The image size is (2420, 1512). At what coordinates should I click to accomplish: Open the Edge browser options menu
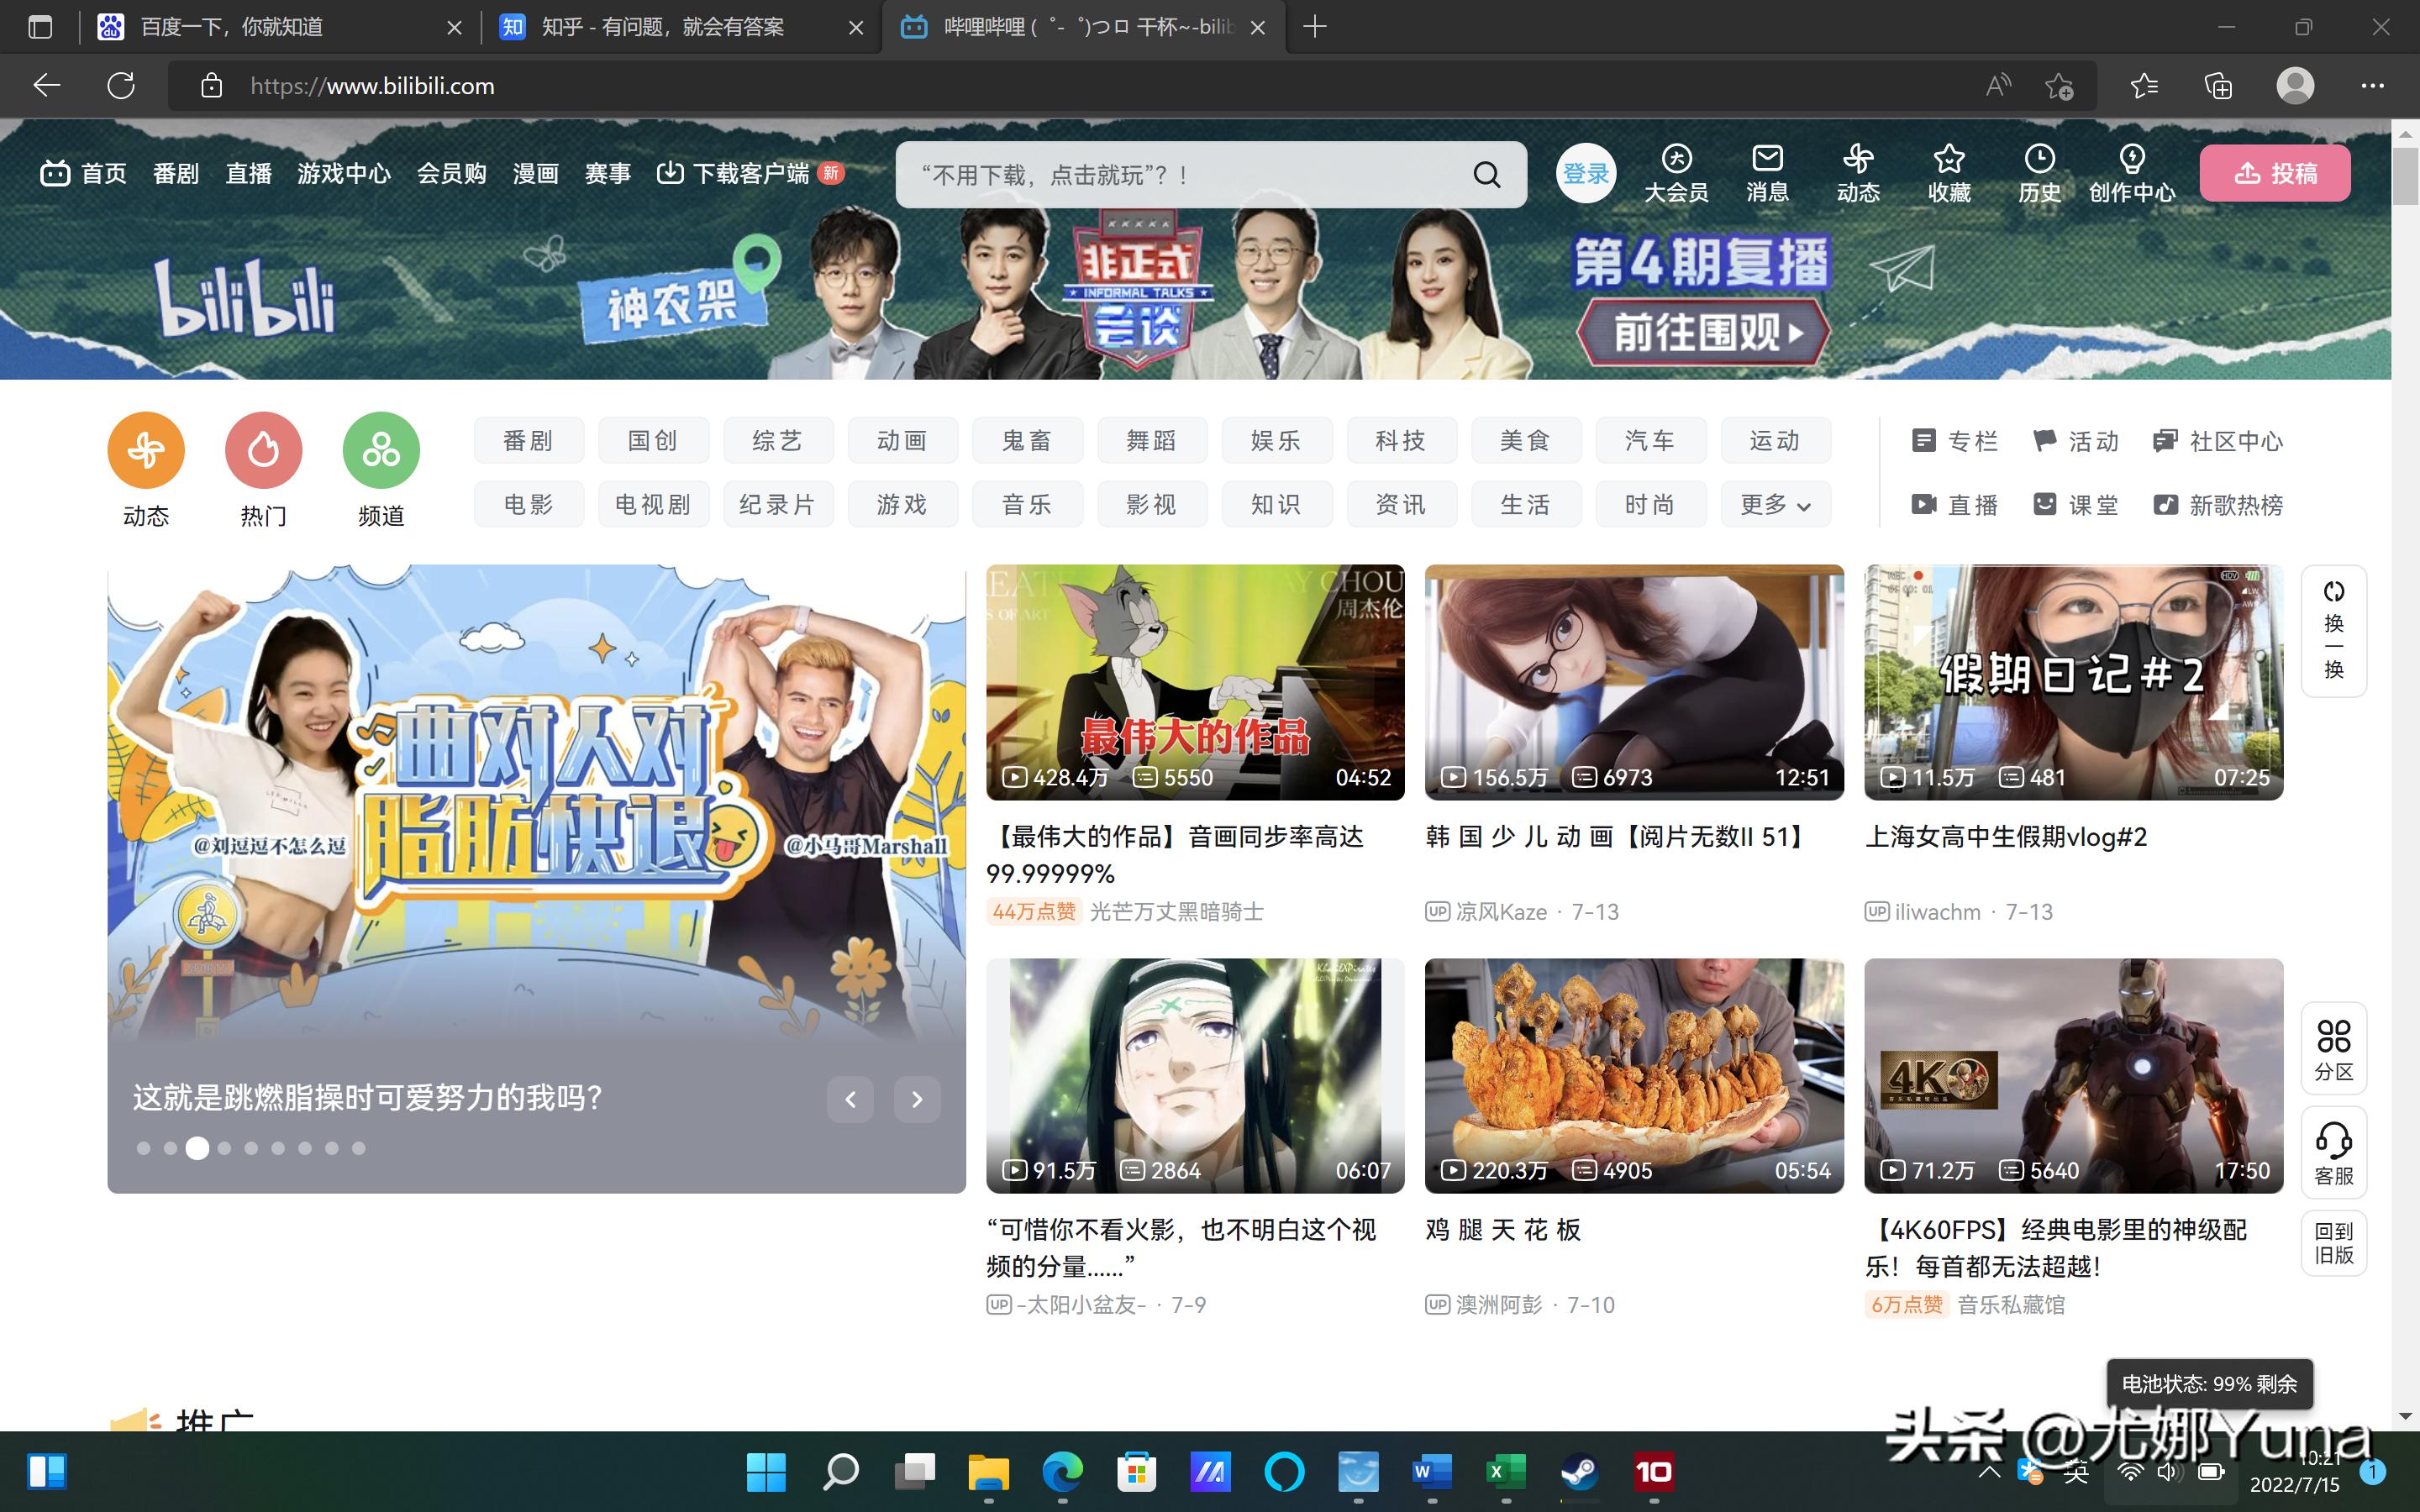click(x=2373, y=86)
